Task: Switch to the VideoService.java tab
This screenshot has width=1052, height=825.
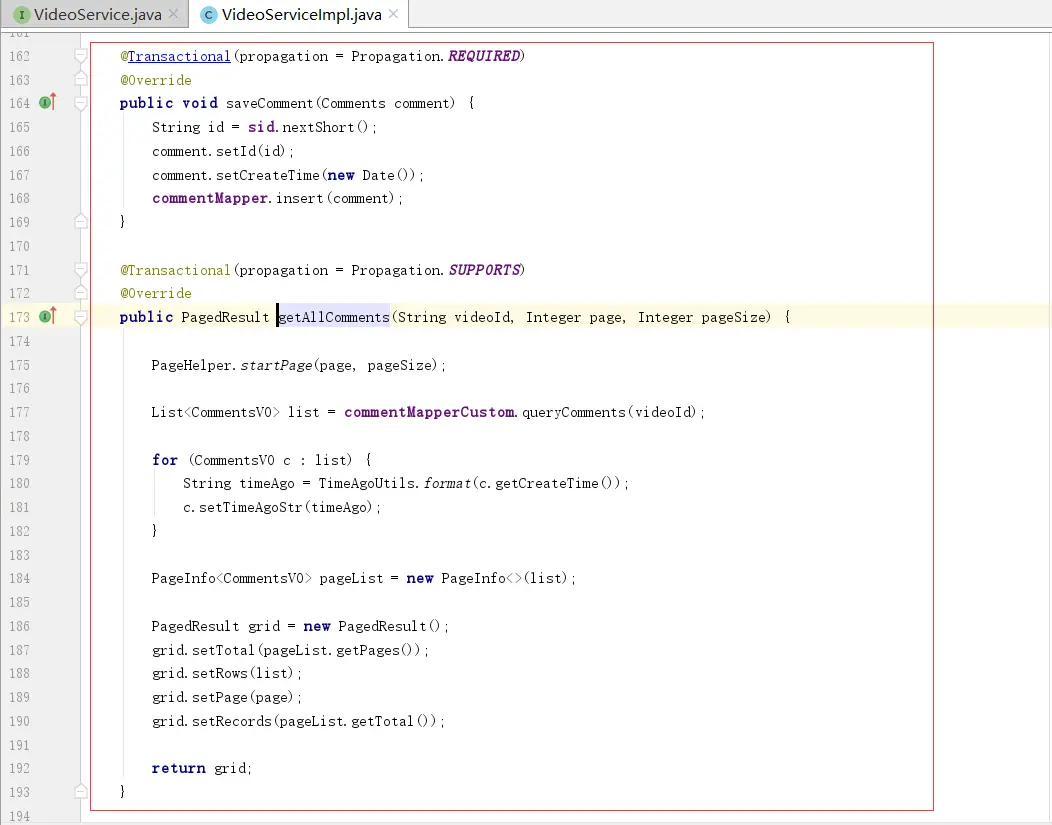Action: (97, 14)
